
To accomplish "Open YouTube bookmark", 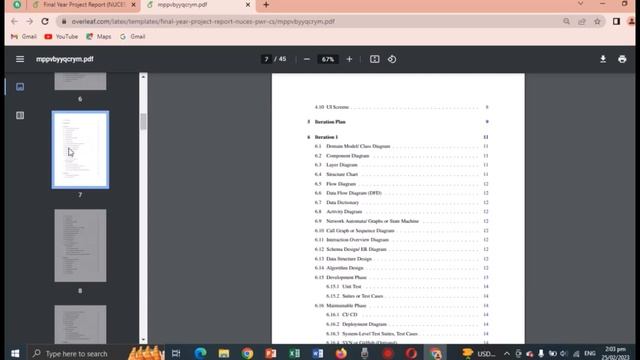I will click(x=61, y=37).
